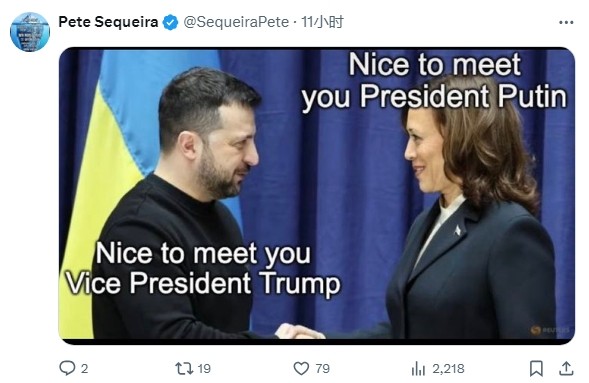This screenshot has width=589, height=383.
Task: Open the @SequeiraPete handle link
Action: click(x=236, y=22)
